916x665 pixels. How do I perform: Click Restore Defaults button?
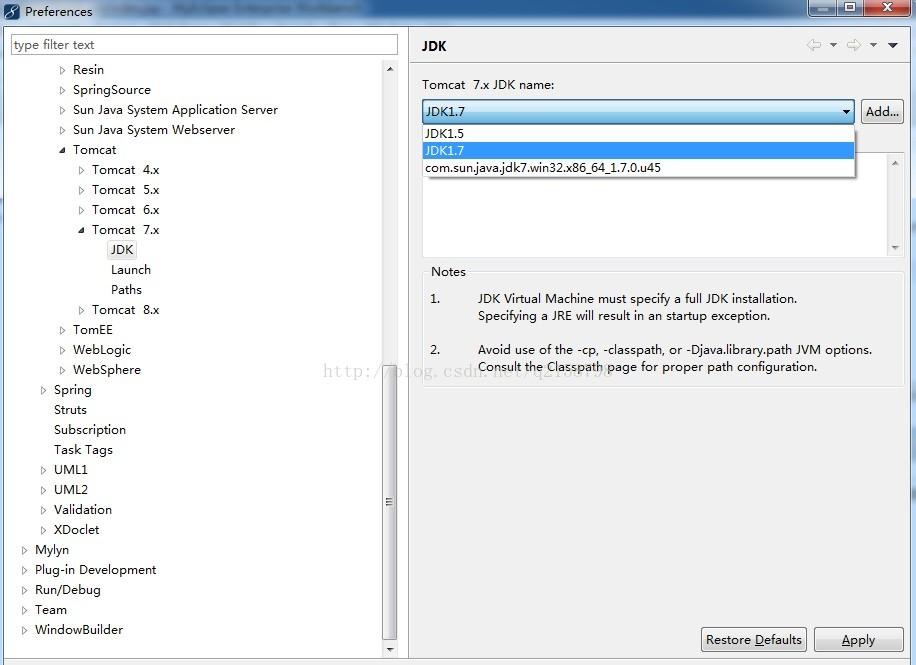(754, 640)
